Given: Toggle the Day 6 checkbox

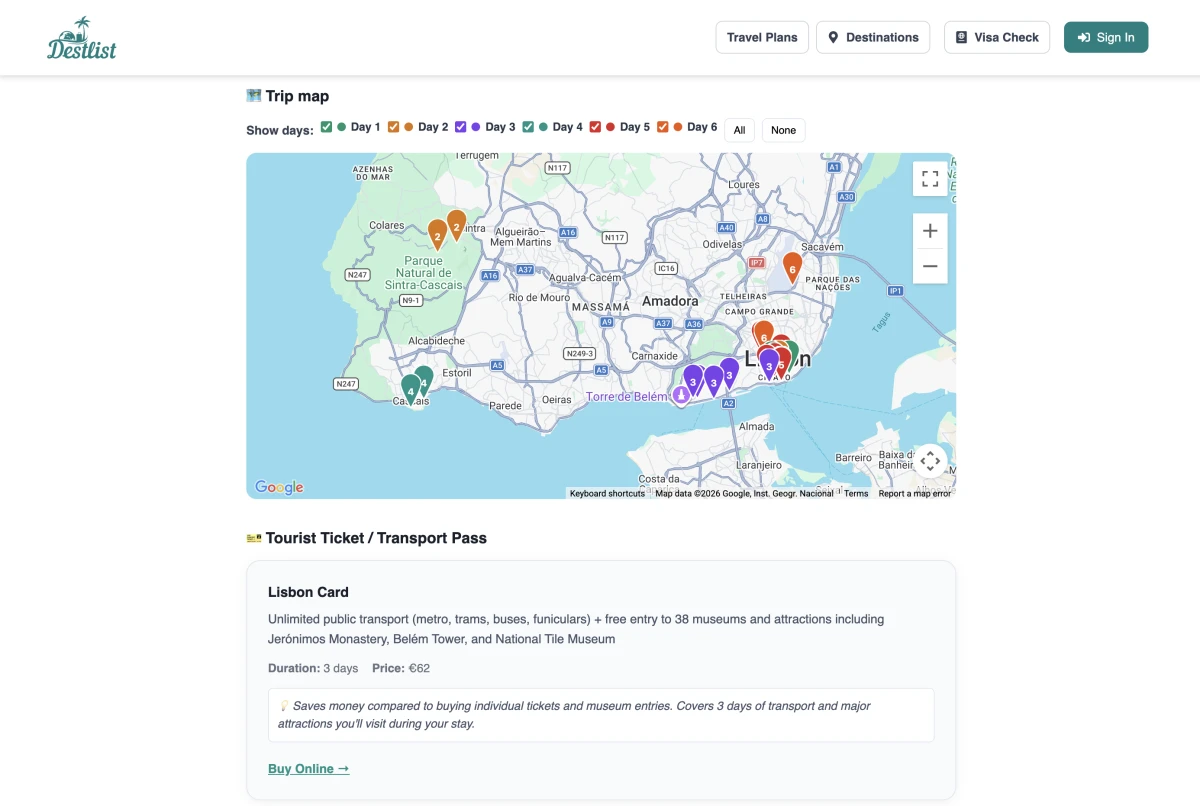Looking at the screenshot, I should [662, 127].
